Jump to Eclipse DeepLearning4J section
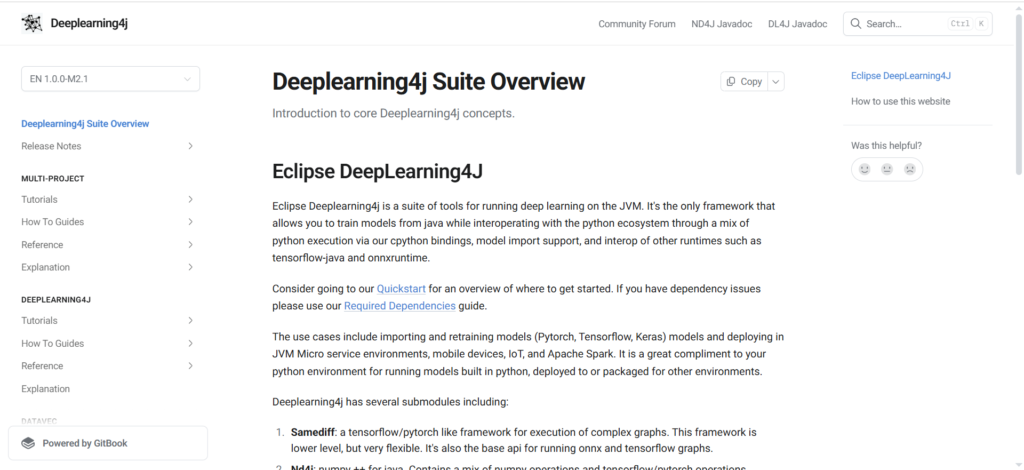The width and height of the screenshot is (1024, 470). 901,76
